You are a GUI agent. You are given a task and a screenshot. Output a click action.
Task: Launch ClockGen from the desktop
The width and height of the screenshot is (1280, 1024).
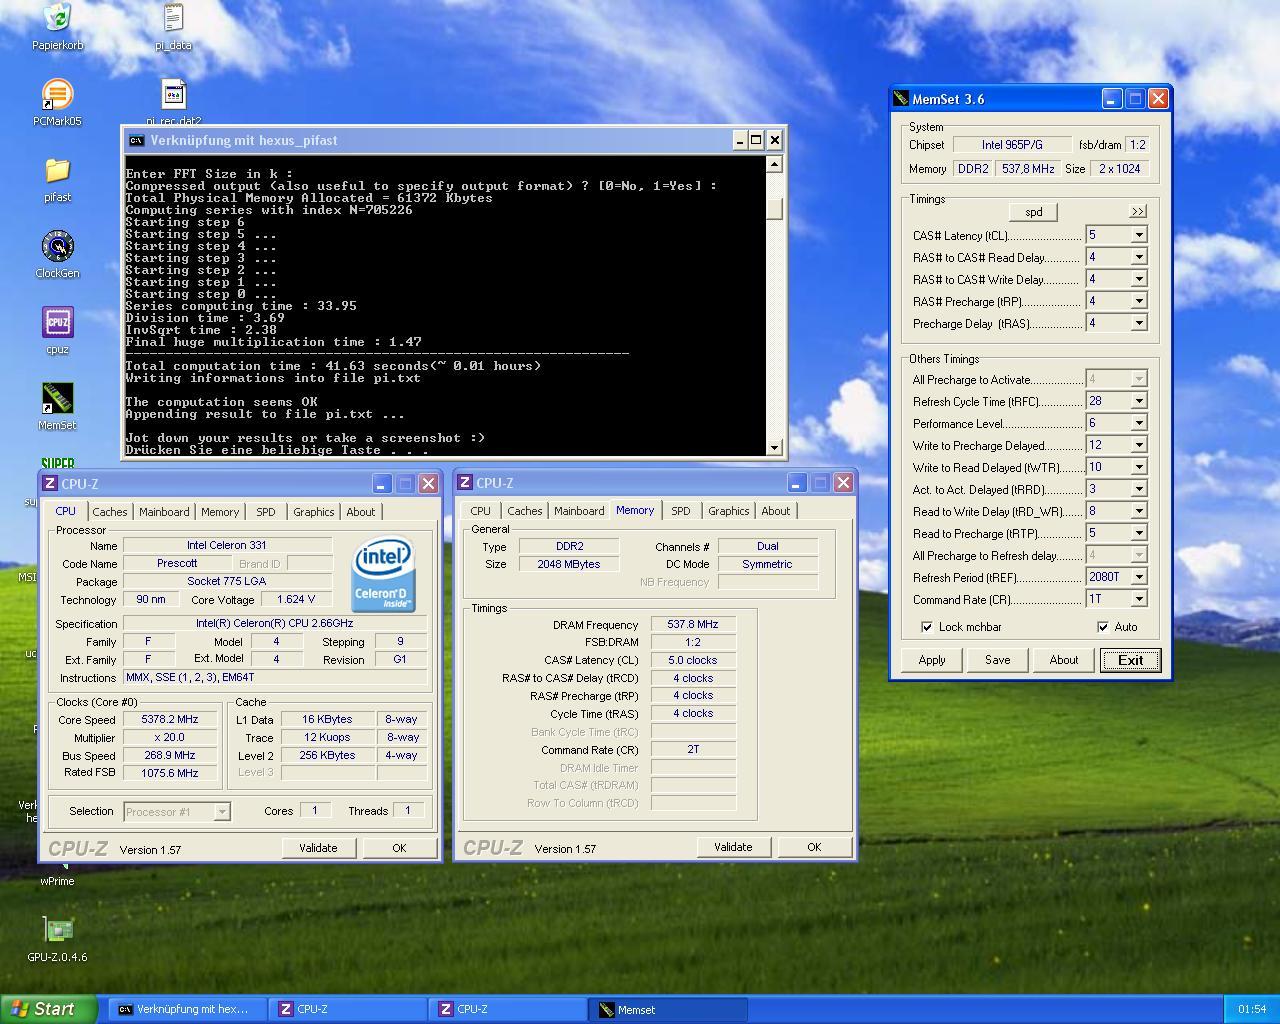coord(57,247)
